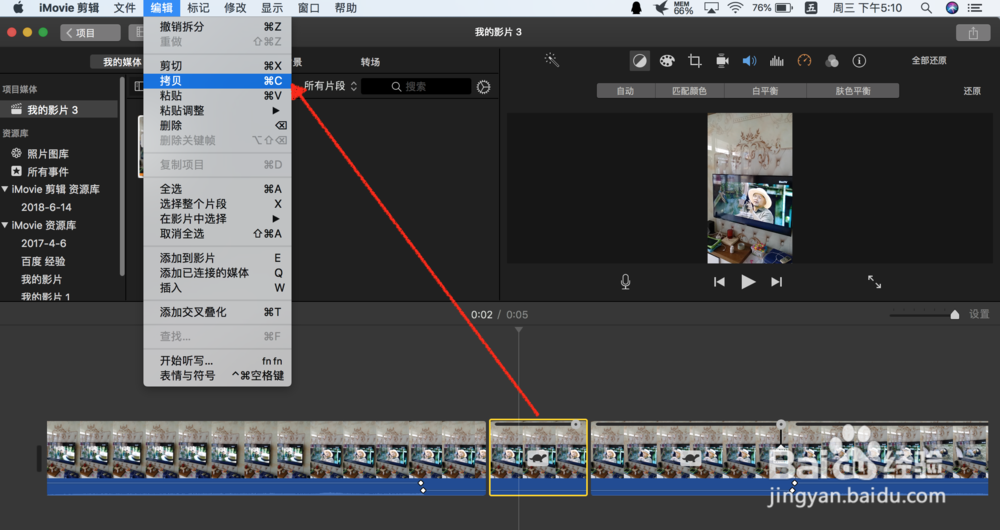
Task: Switch to the 转场 tab
Action: coord(370,62)
